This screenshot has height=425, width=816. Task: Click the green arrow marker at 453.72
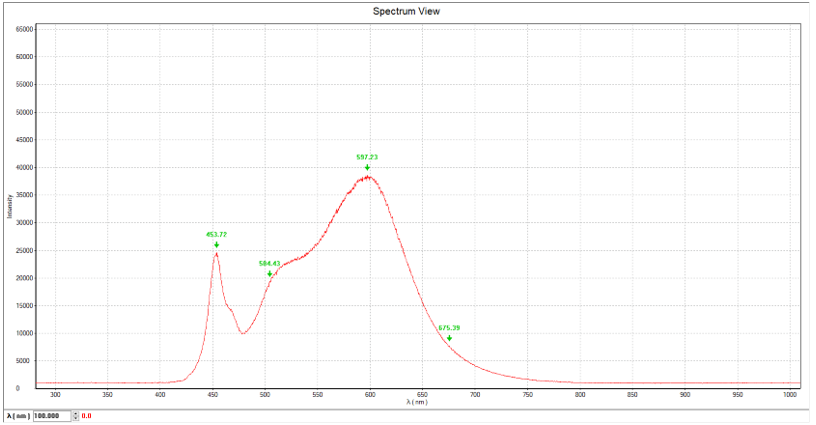coord(216,245)
